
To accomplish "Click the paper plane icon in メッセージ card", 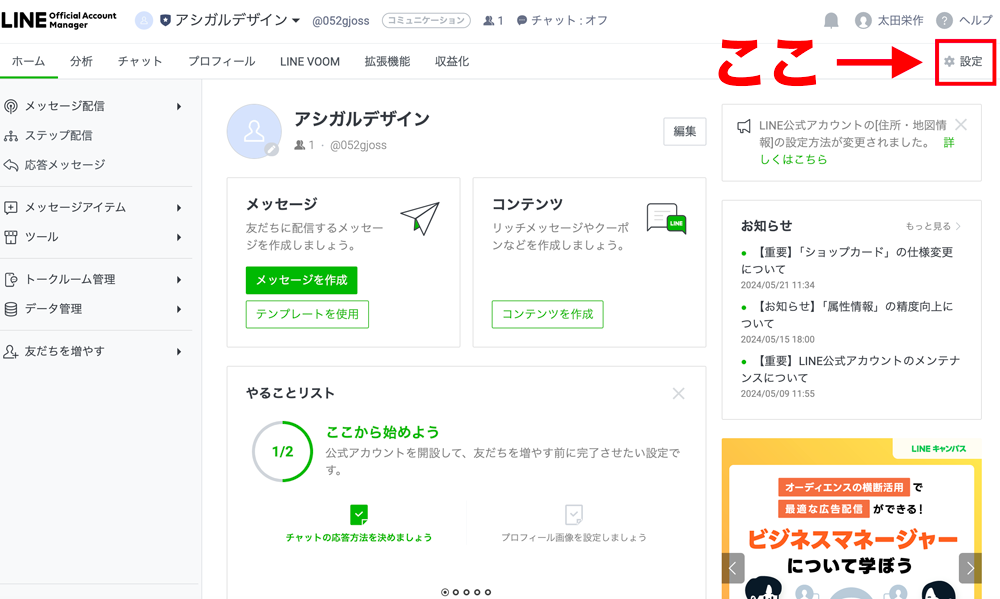I will coord(420,218).
